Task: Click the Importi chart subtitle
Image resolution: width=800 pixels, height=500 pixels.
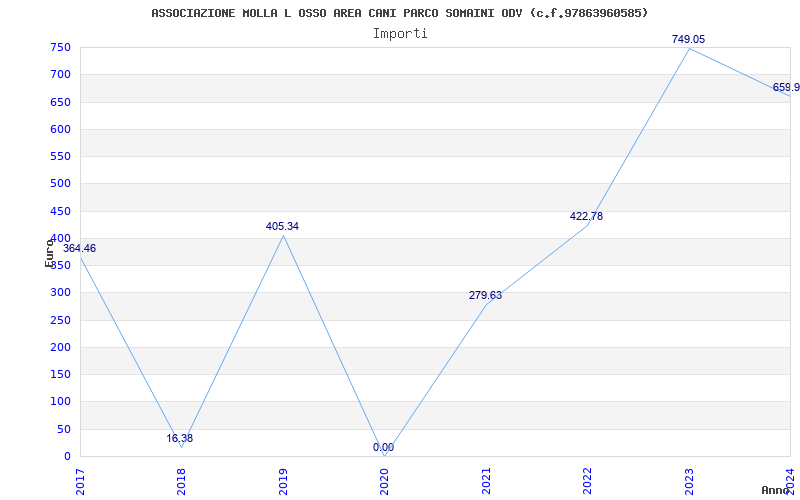Action: point(400,34)
